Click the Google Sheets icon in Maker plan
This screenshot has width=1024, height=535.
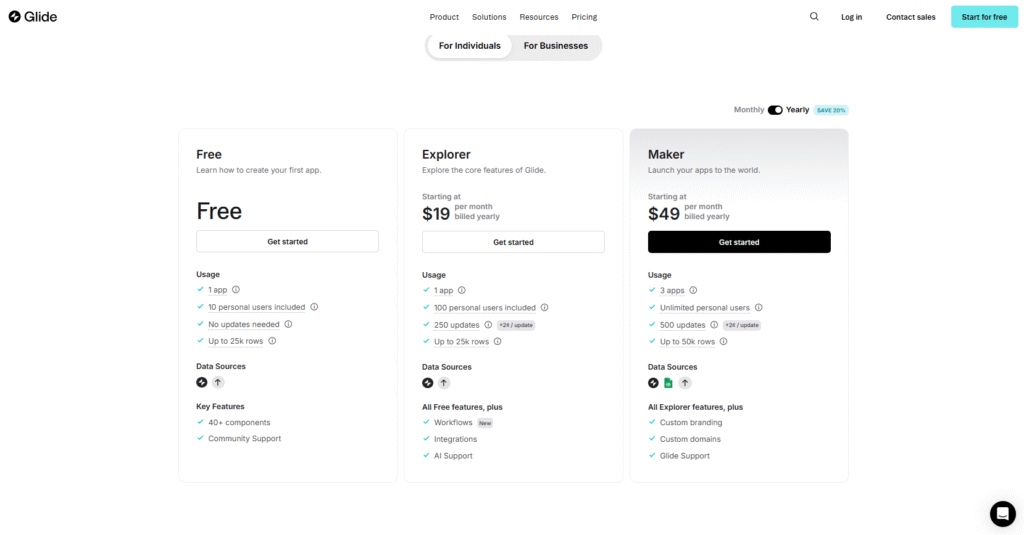pos(669,383)
